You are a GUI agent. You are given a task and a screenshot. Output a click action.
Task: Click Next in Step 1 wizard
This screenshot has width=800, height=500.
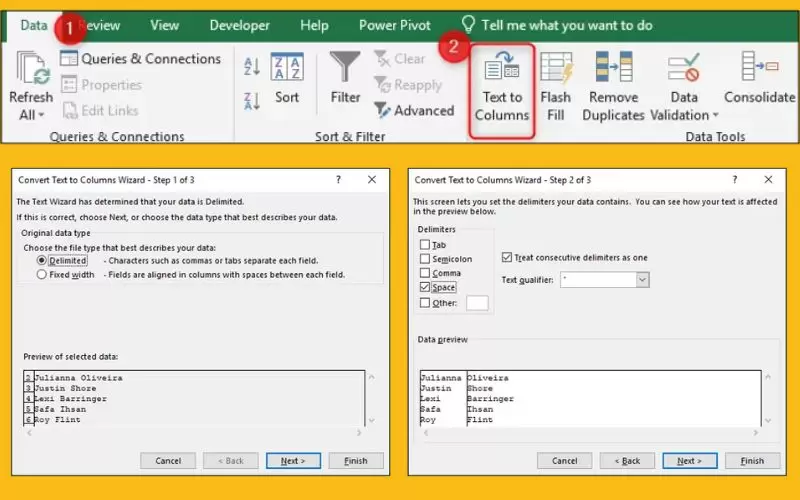tap(293, 461)
